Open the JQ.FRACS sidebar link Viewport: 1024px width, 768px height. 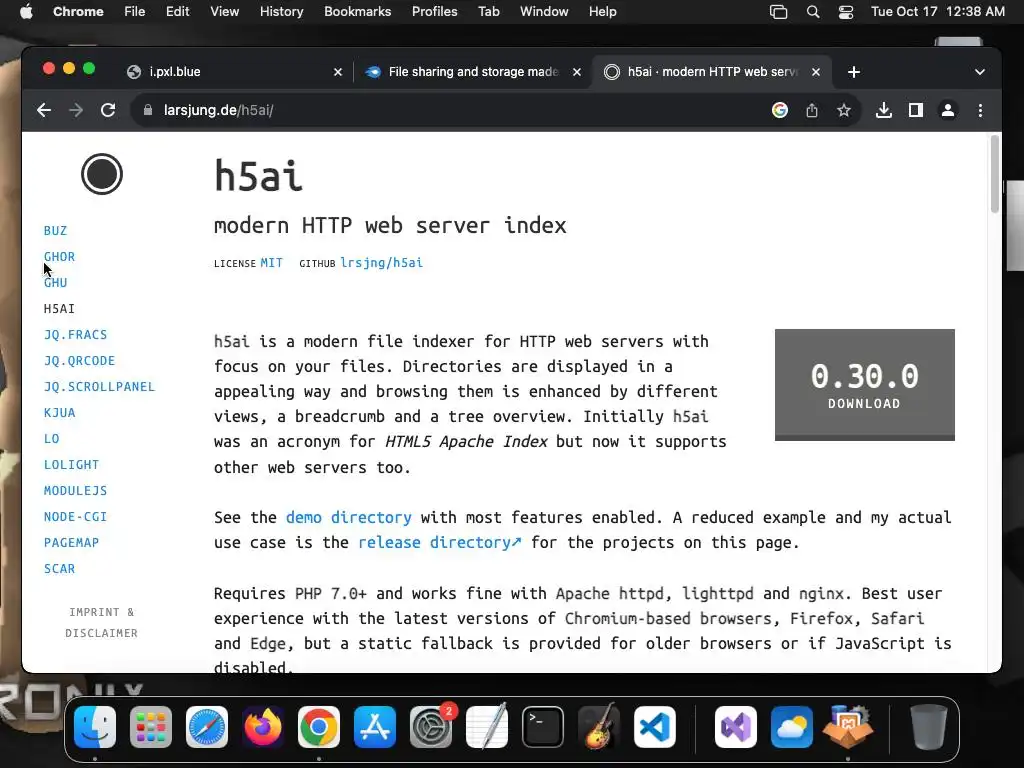click(75, 334)
